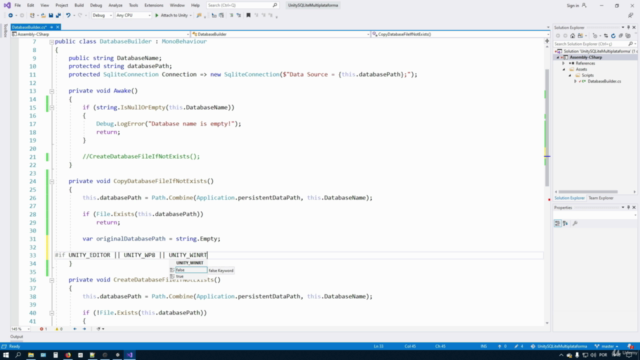Click the Solution Explorer horizontal scrollbar
This screenshot has width=640, height=360.
[588, 191]
